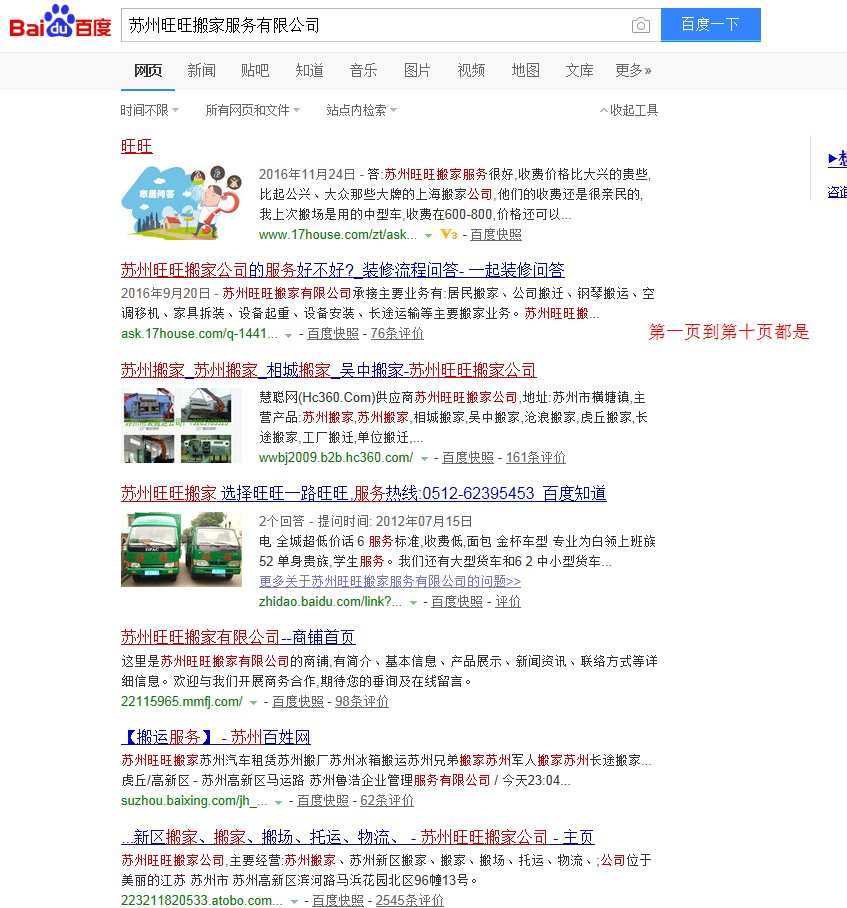Open 百度快照 for baixing.com result
The height and width of the screenshot is (908, 847).
323,800
